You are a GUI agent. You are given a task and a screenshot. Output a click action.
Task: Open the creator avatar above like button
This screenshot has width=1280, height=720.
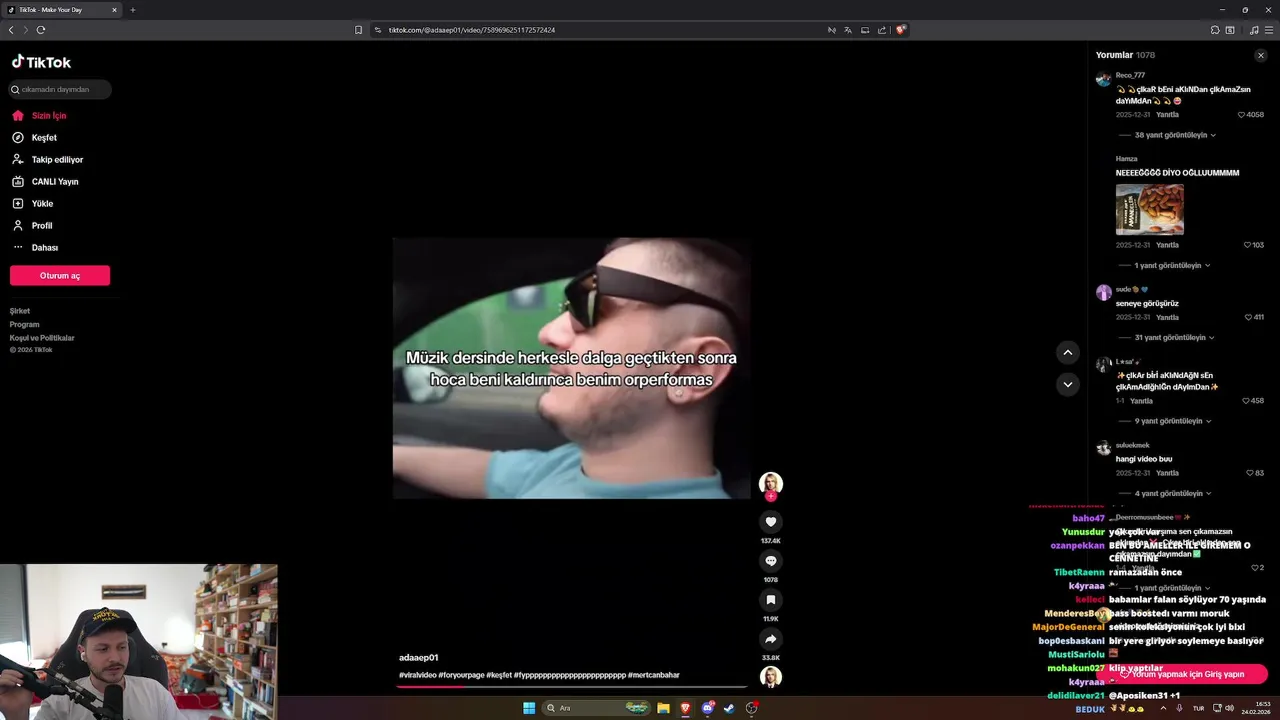click(770, 483)
